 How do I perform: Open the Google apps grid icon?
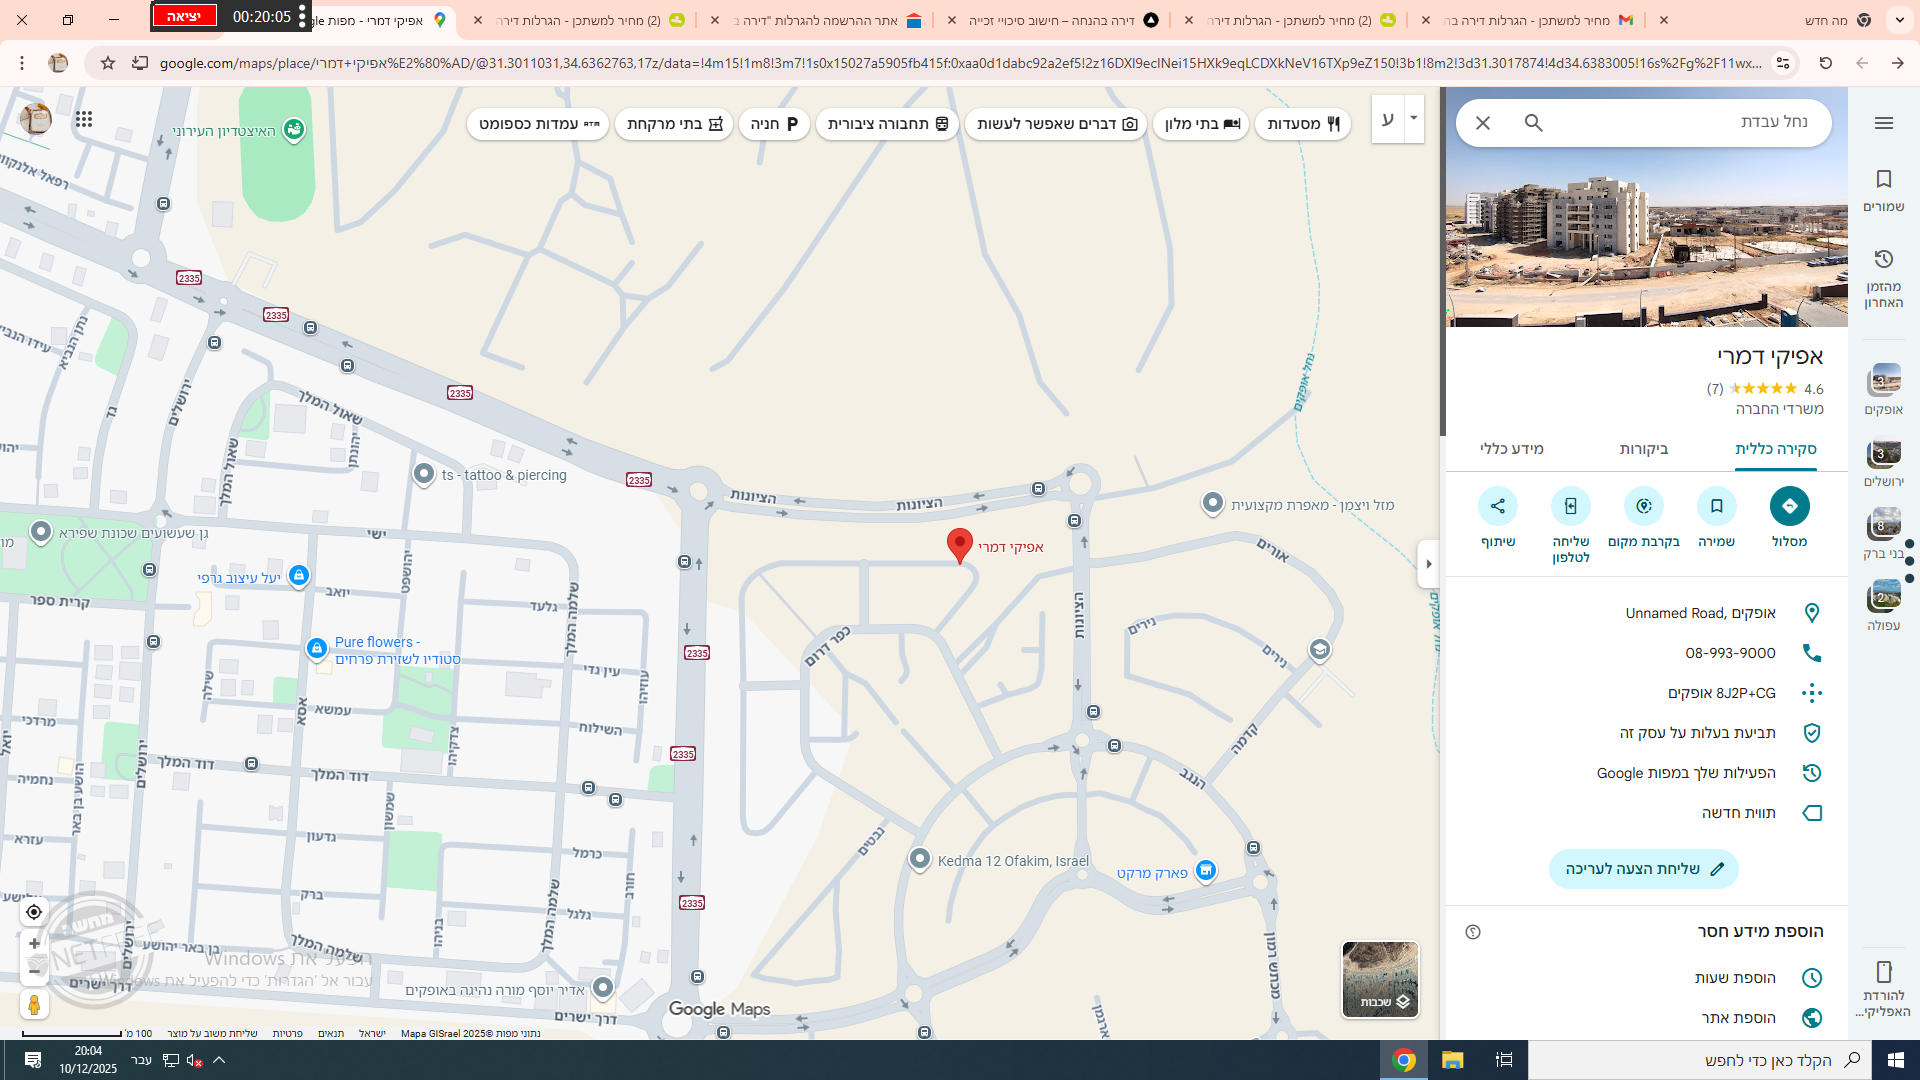(84, 119)
